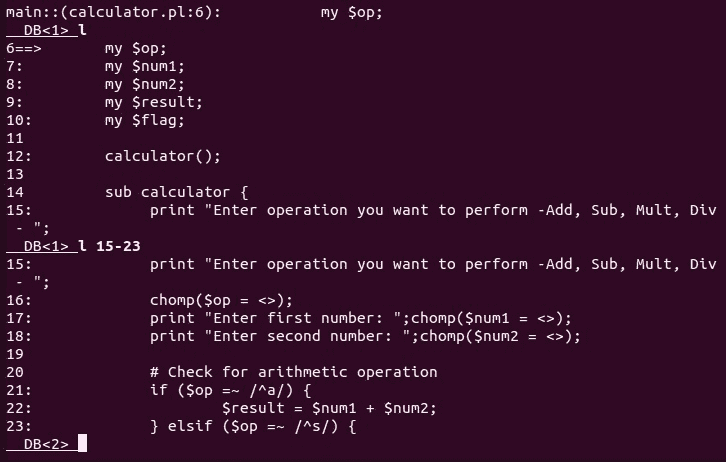The width and height of the screenshot is (726, 462).
Task: Click the current line marker 6==>
Action: pyautogui.click(x=23, y=48)
